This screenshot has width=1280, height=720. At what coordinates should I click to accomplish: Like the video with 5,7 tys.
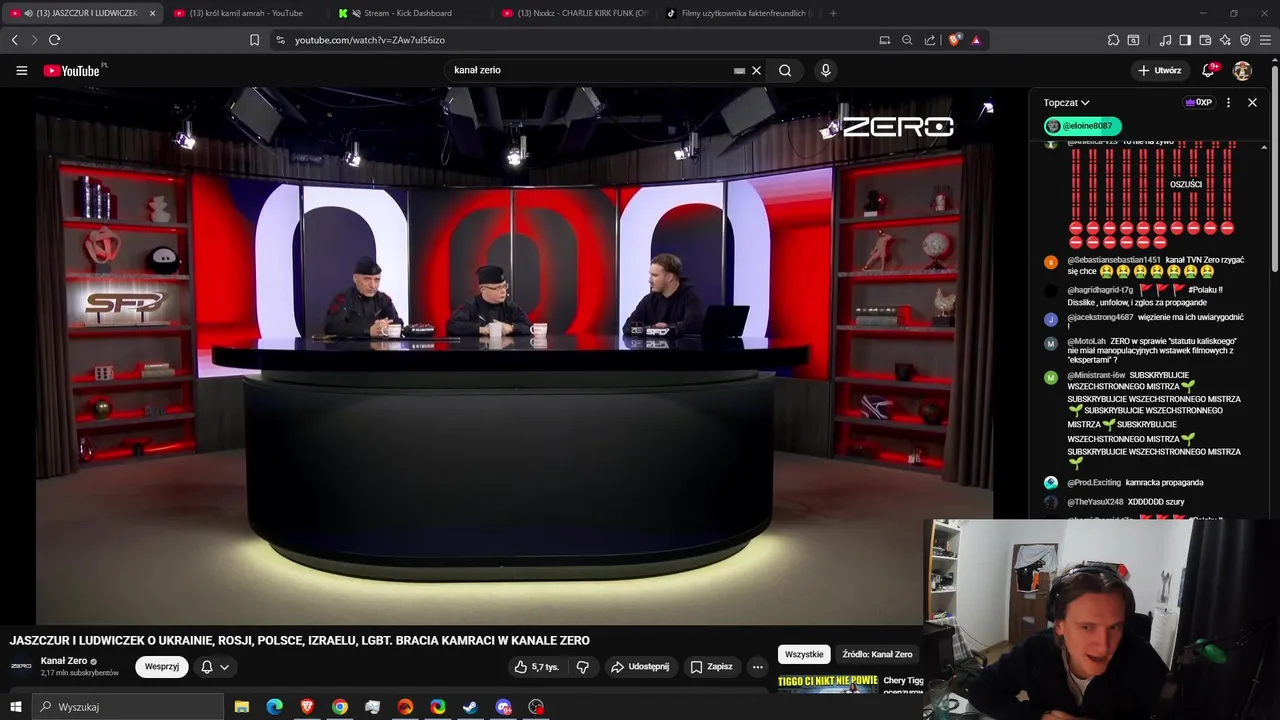pos(537,667)
